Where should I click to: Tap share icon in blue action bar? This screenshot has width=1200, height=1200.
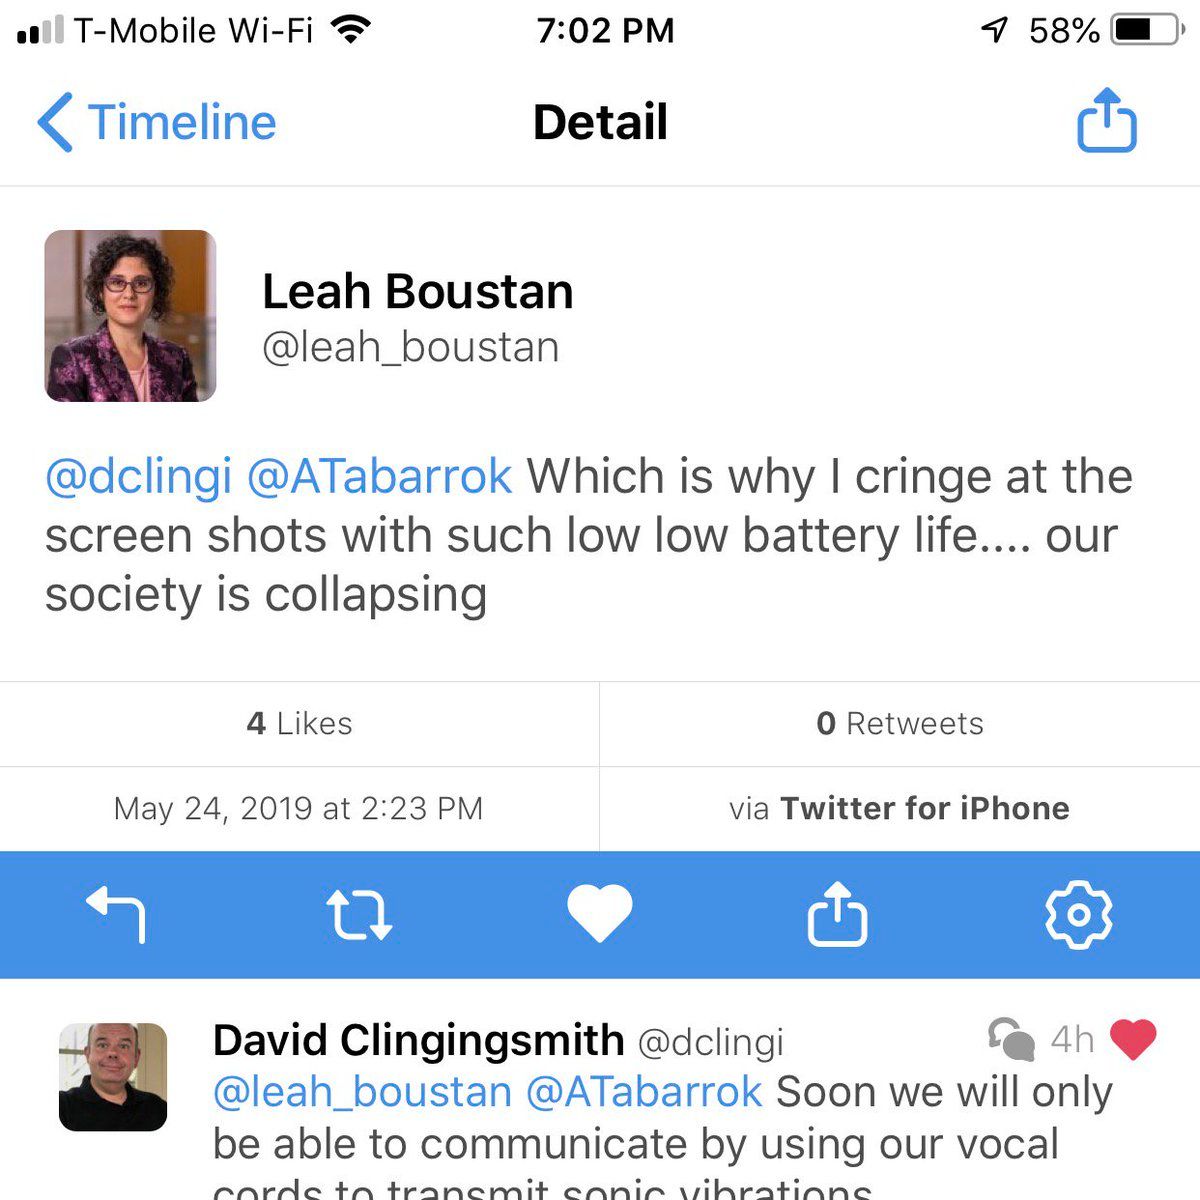point(837,914)
